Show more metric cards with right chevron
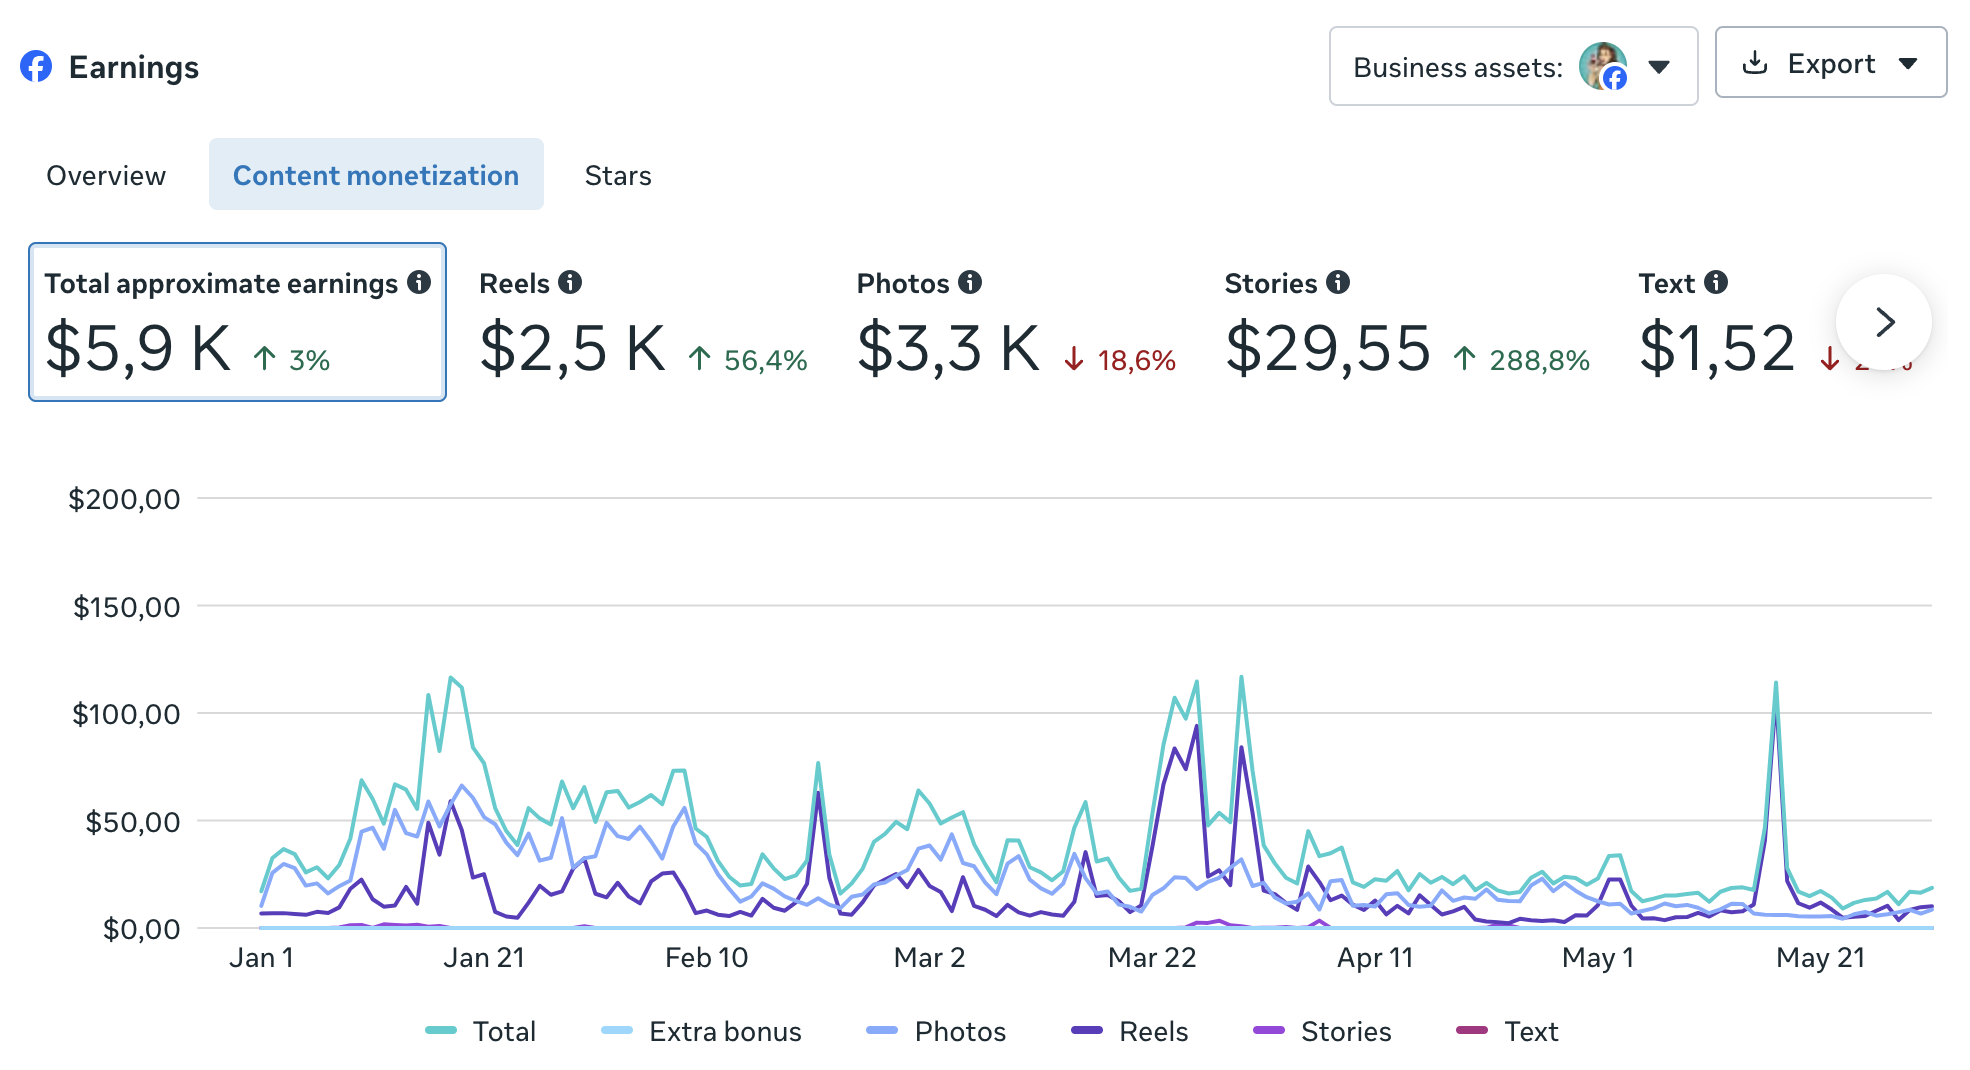 tap(1884, 322)
